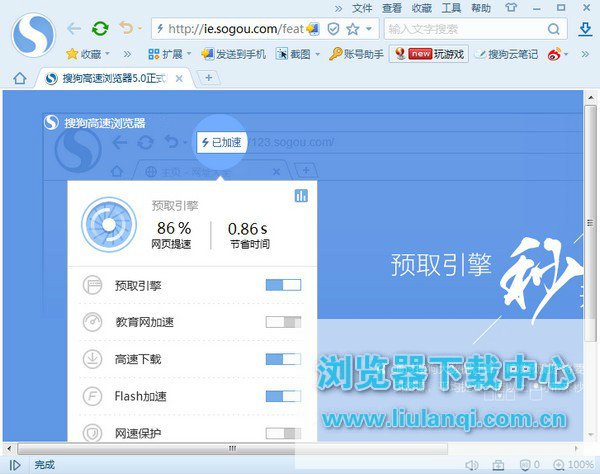Screen dimensions: 600x474
Task: Bookmark page with the star icon
Action: 352,29
